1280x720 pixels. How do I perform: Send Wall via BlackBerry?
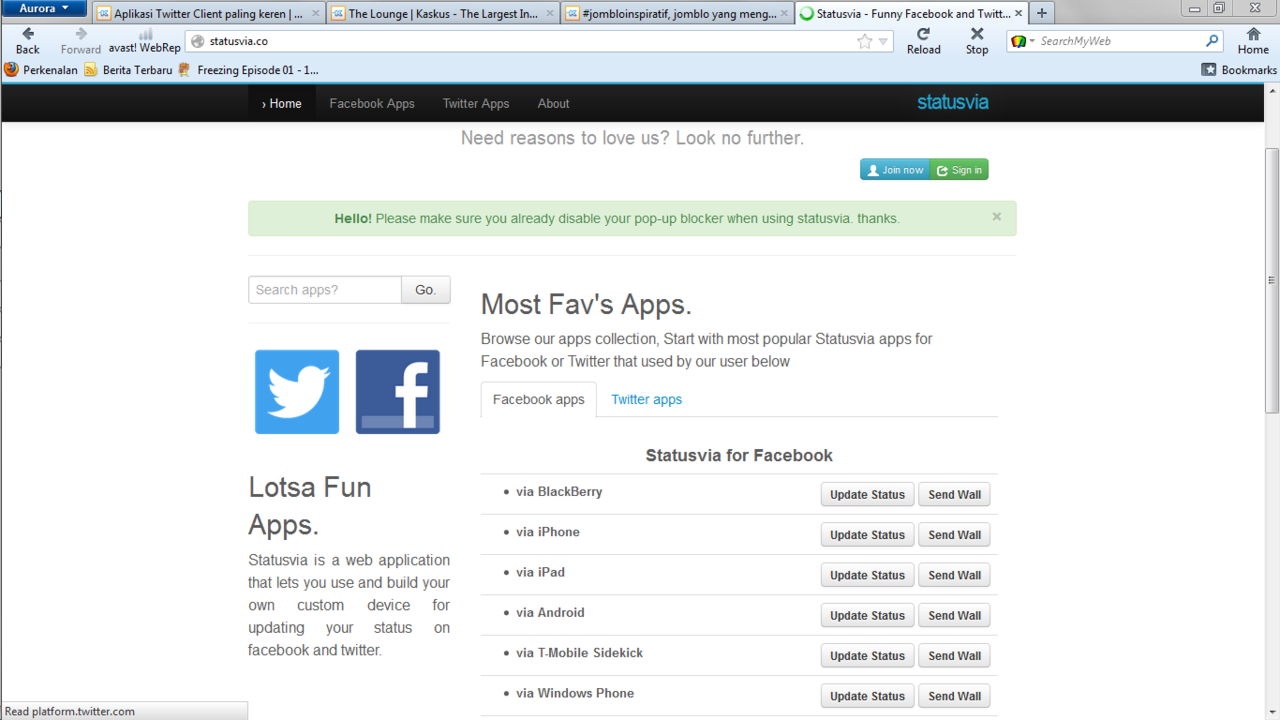pyautogui.click(x=955, y=494)
